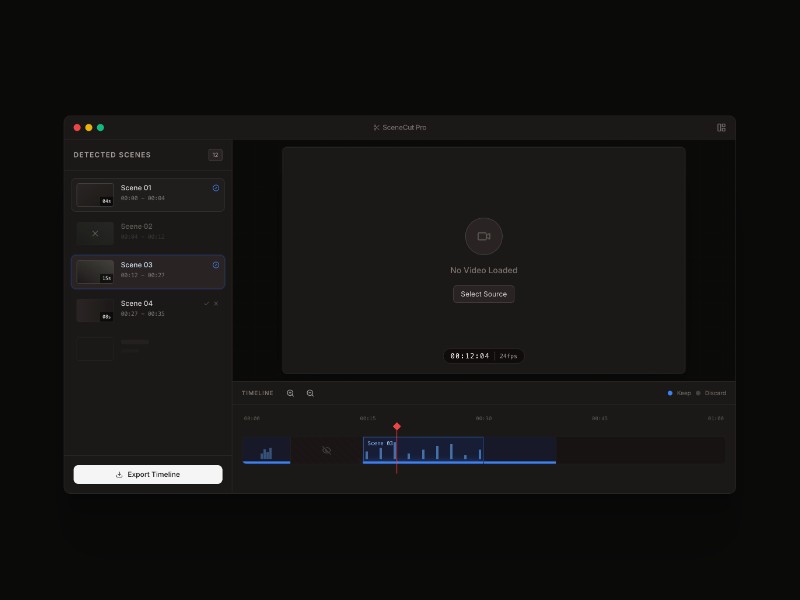Approve Scene 04 with its checkmark
The image size is (800, 600).
[x=206, y=303]
